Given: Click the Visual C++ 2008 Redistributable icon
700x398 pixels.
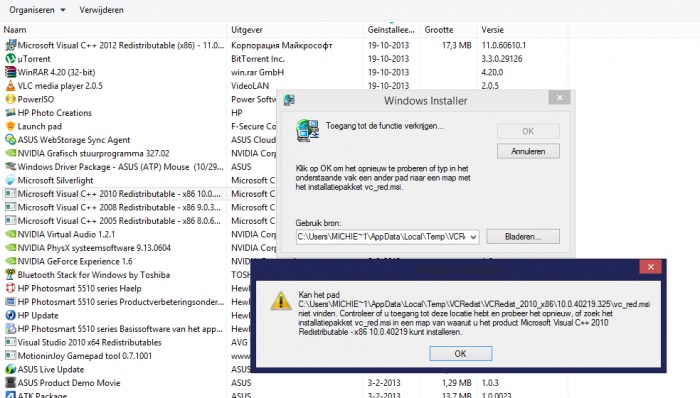Looking at the screenshot, I should (x=10, y=207).
